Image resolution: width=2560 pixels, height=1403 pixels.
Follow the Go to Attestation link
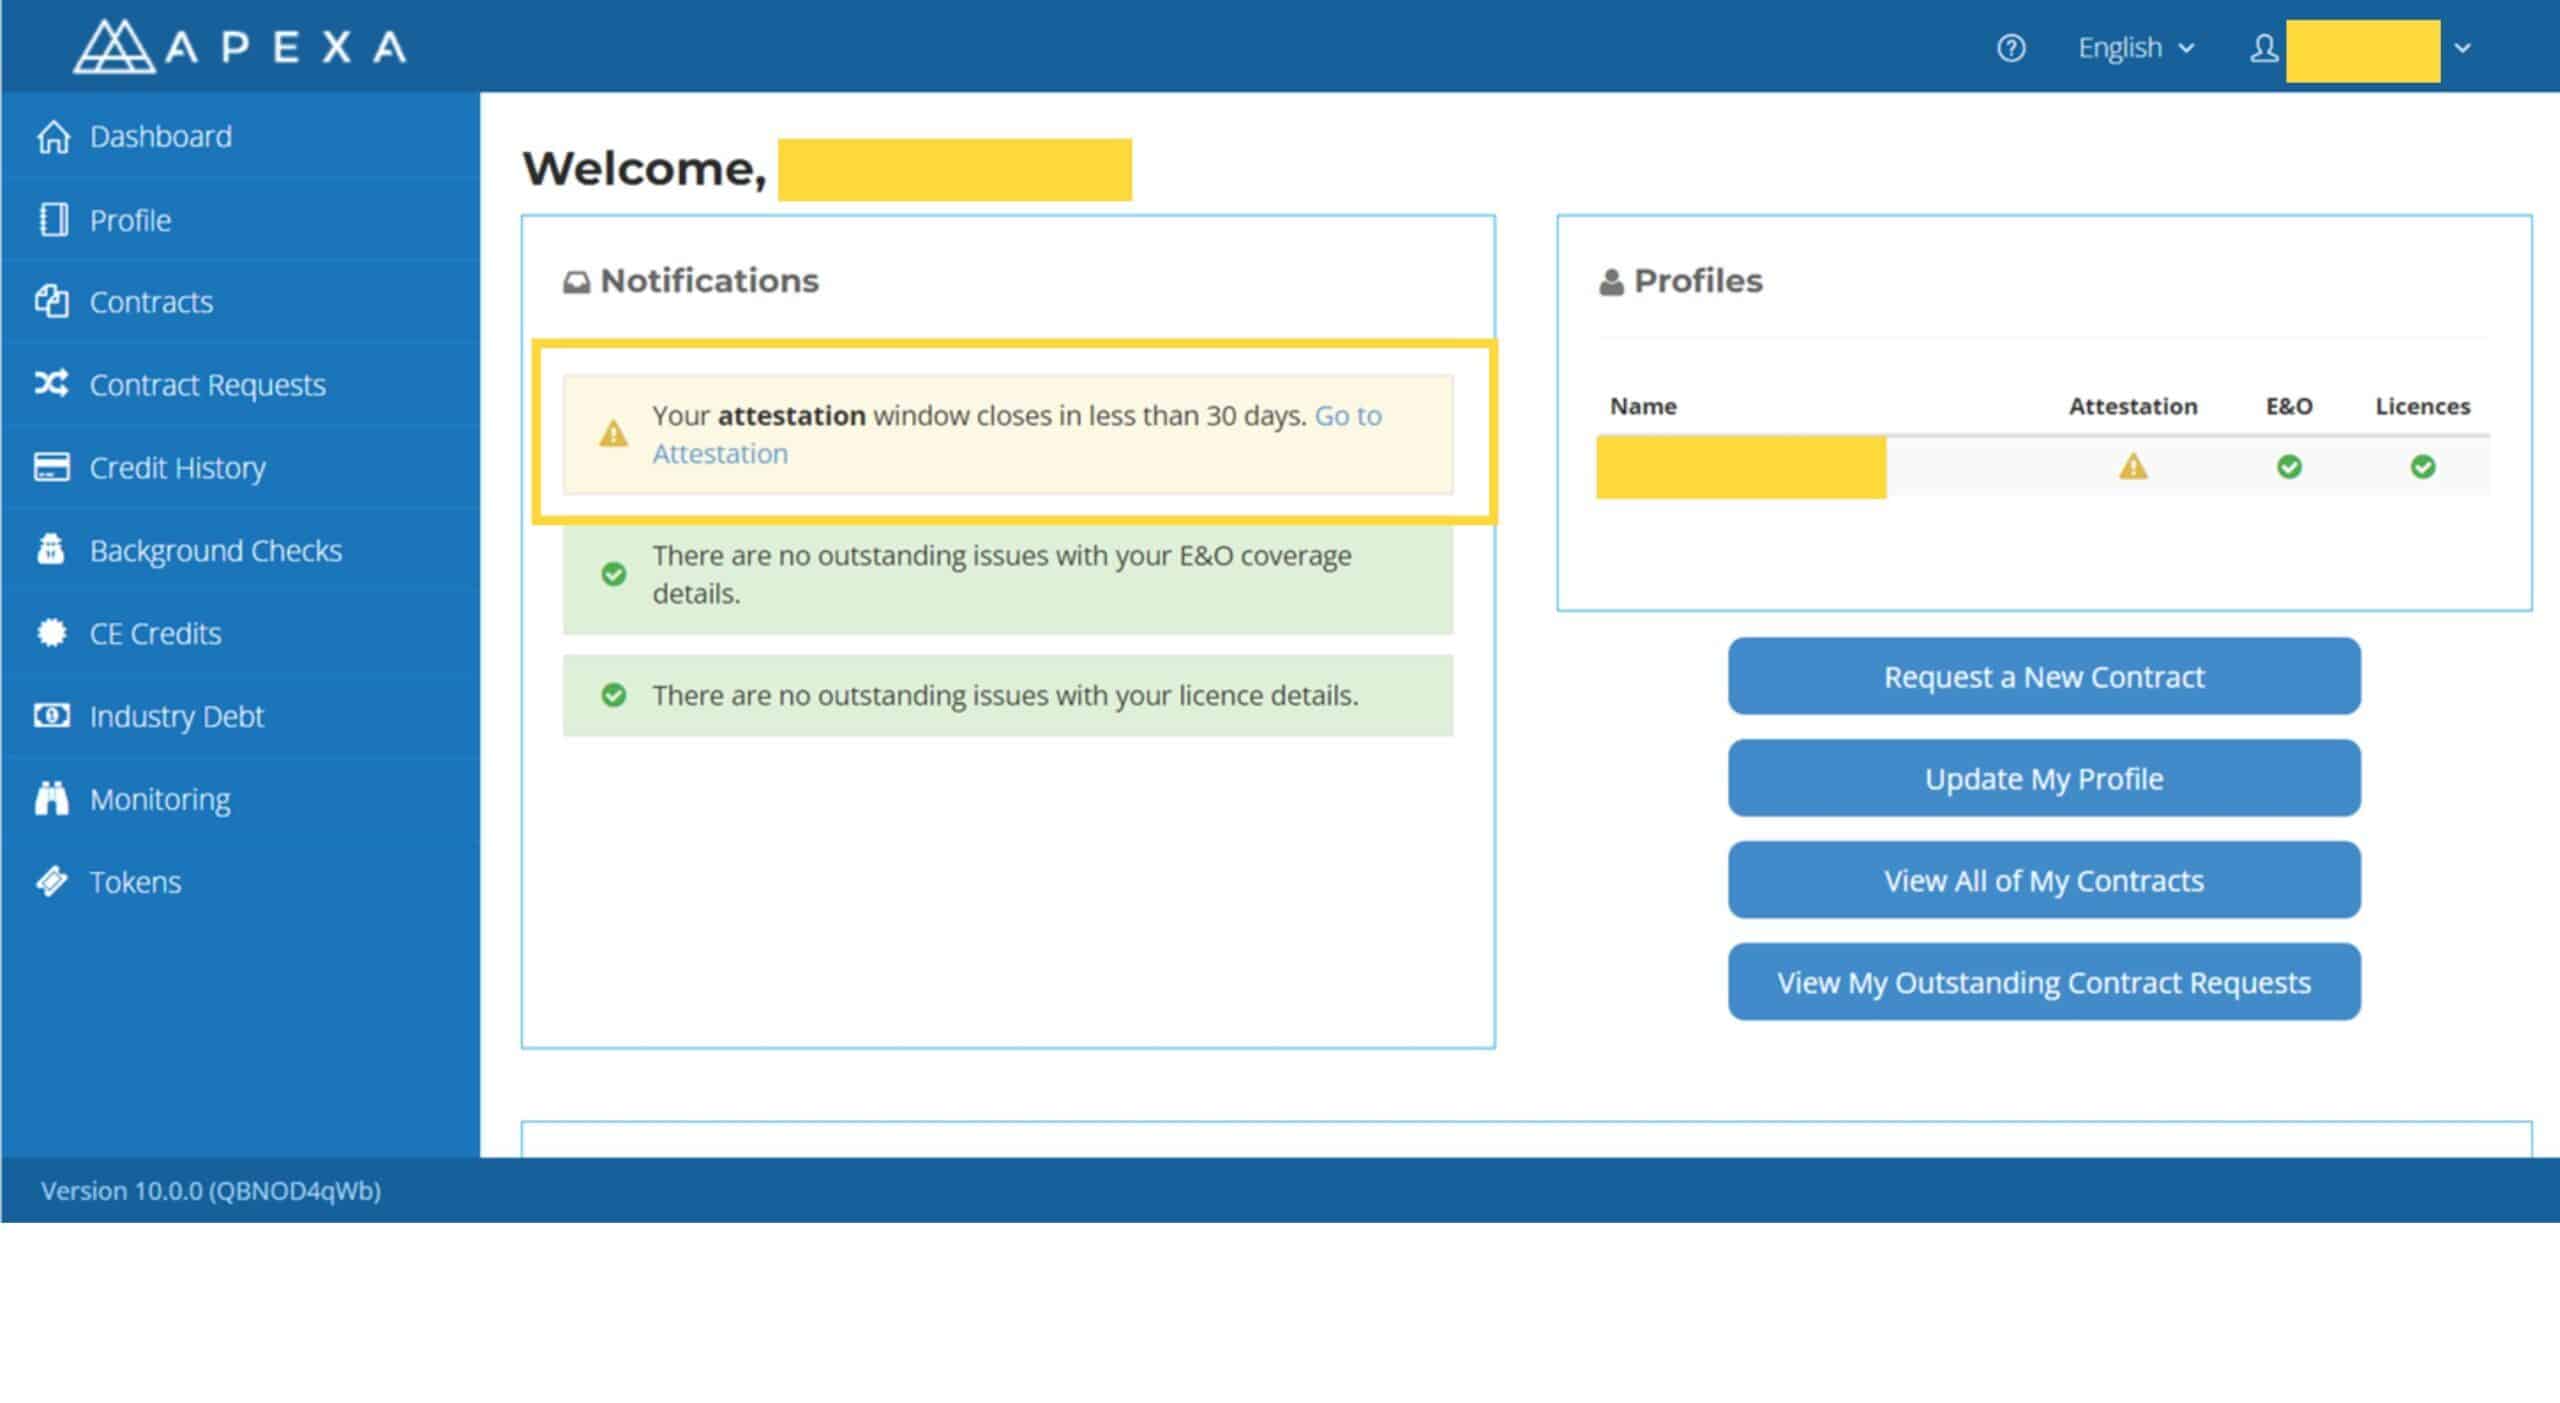click(1017, 434)
